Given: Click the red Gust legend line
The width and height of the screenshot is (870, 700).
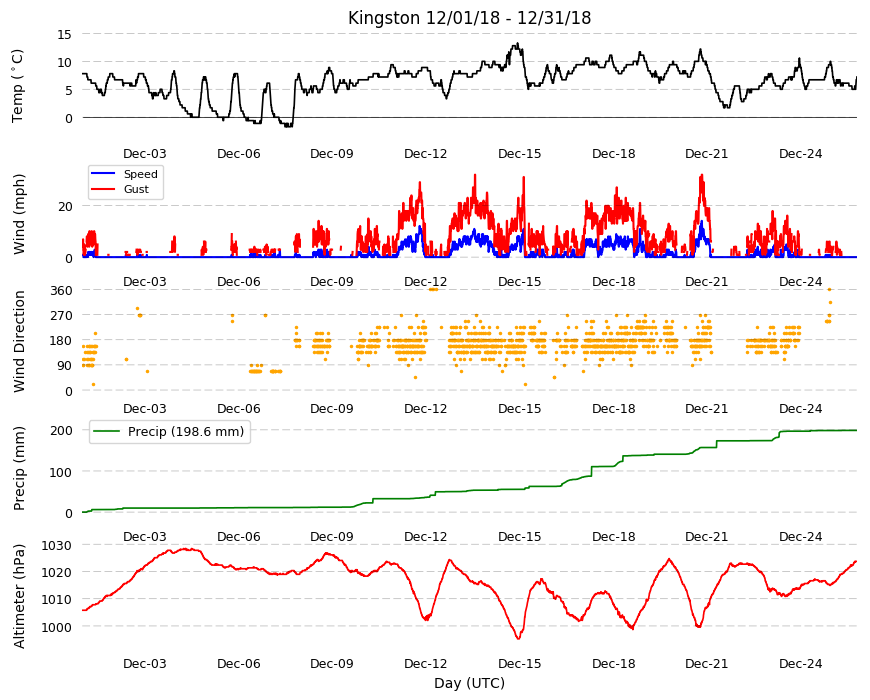Looking at the screenshot, I should coord(103,189).
